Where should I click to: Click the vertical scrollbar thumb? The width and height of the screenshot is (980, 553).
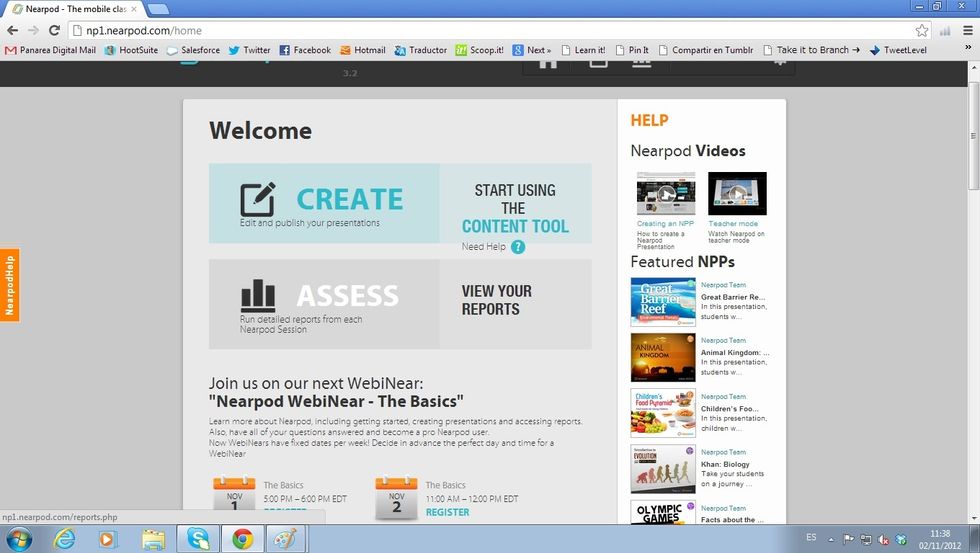973,134
